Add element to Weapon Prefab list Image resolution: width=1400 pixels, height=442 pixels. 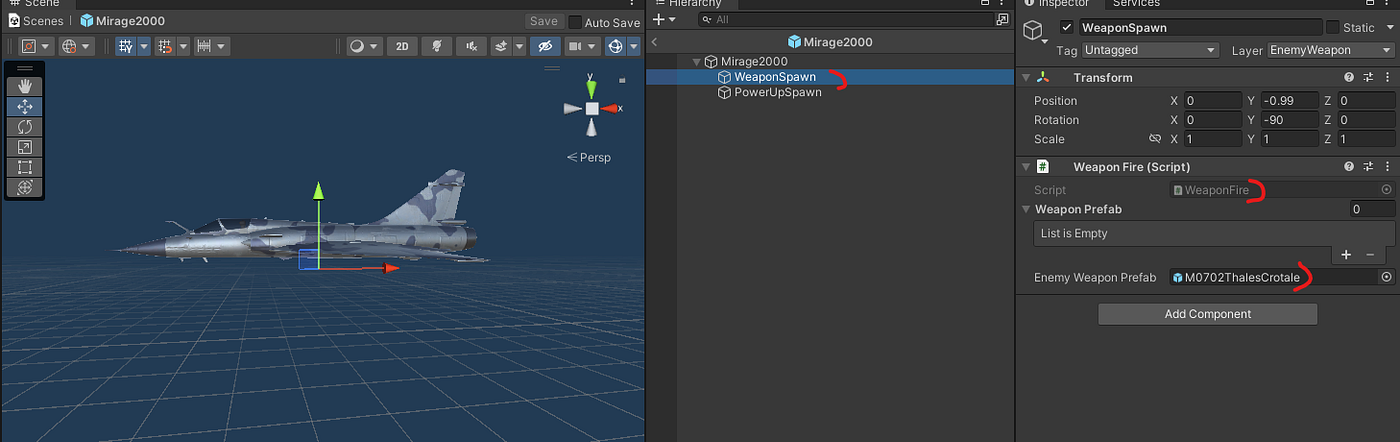click(x=1346, y=255)
